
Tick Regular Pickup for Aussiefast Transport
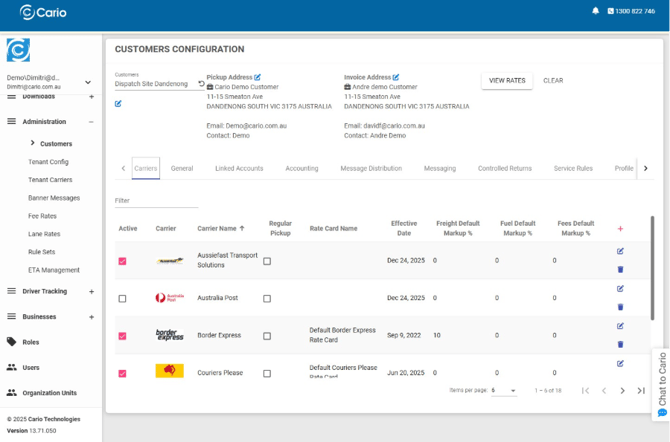coord(267,261)
